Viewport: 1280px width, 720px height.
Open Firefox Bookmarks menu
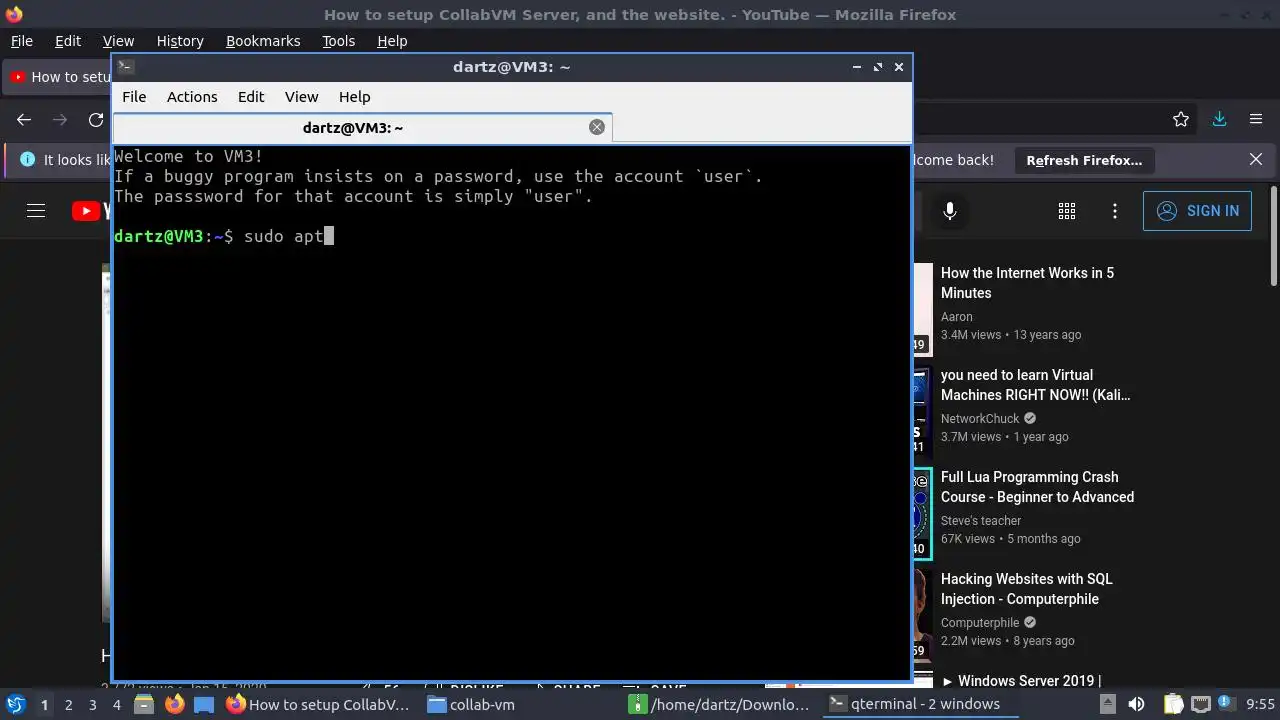263,41
